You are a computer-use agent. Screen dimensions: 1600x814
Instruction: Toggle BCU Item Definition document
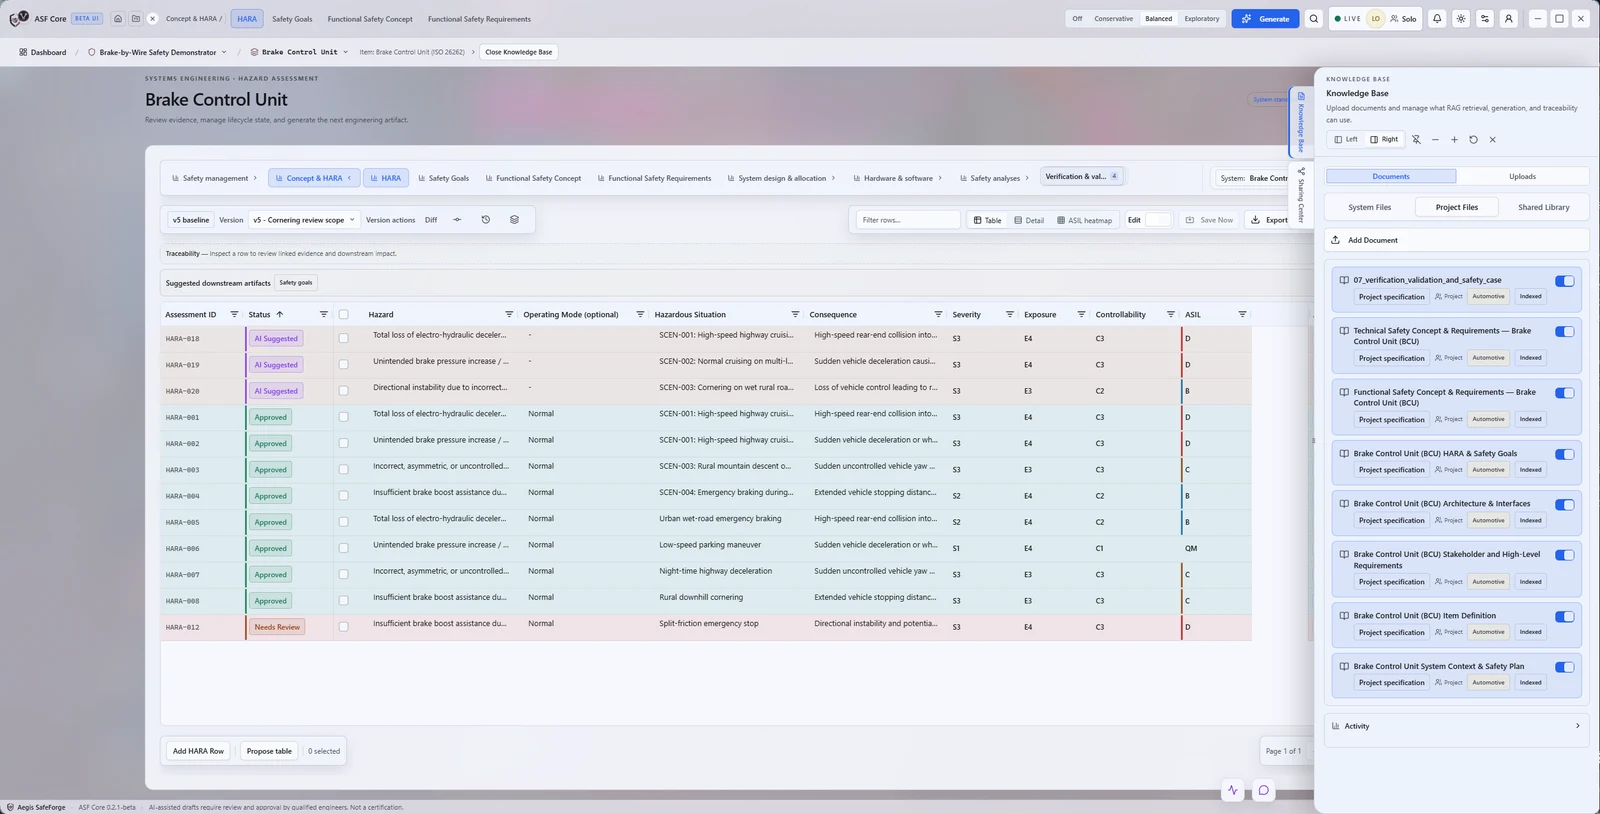[1565, 616]
